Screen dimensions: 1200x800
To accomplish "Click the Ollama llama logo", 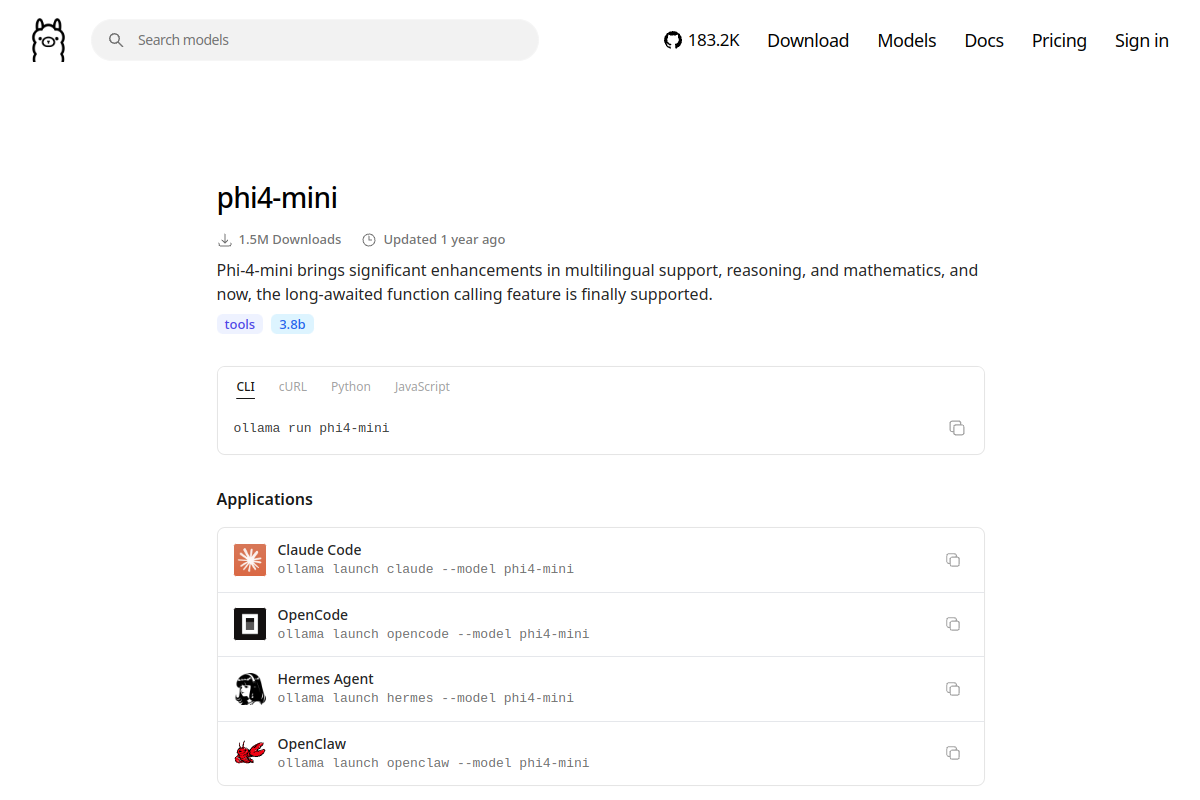I will (x=48, y=40).
